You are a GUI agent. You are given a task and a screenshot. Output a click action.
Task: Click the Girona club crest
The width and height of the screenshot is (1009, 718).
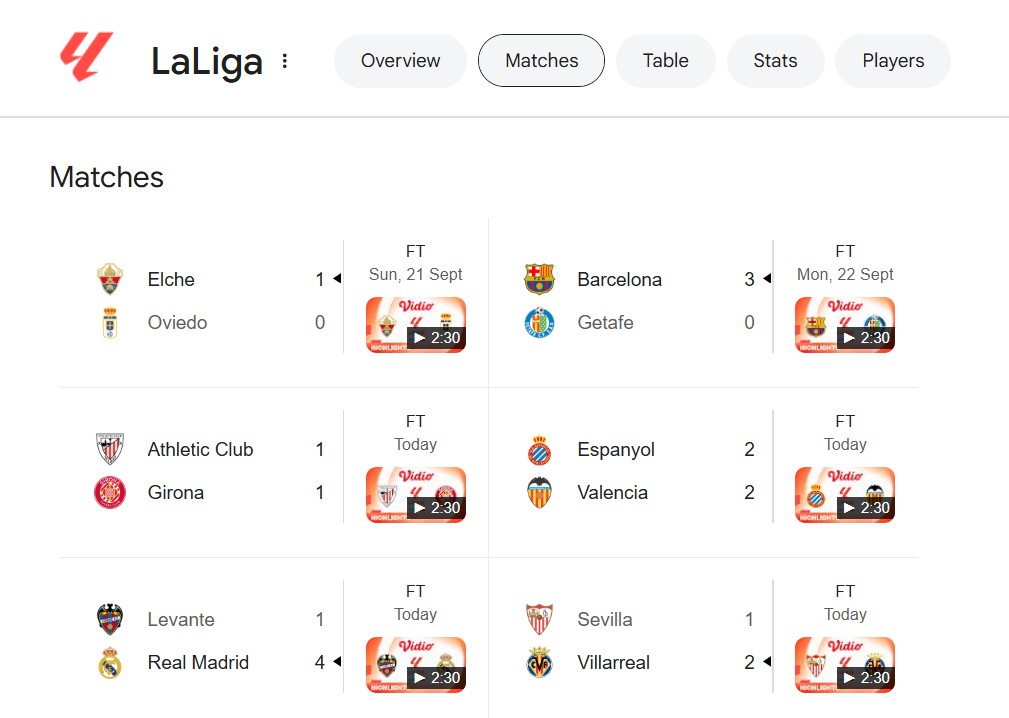110,492
